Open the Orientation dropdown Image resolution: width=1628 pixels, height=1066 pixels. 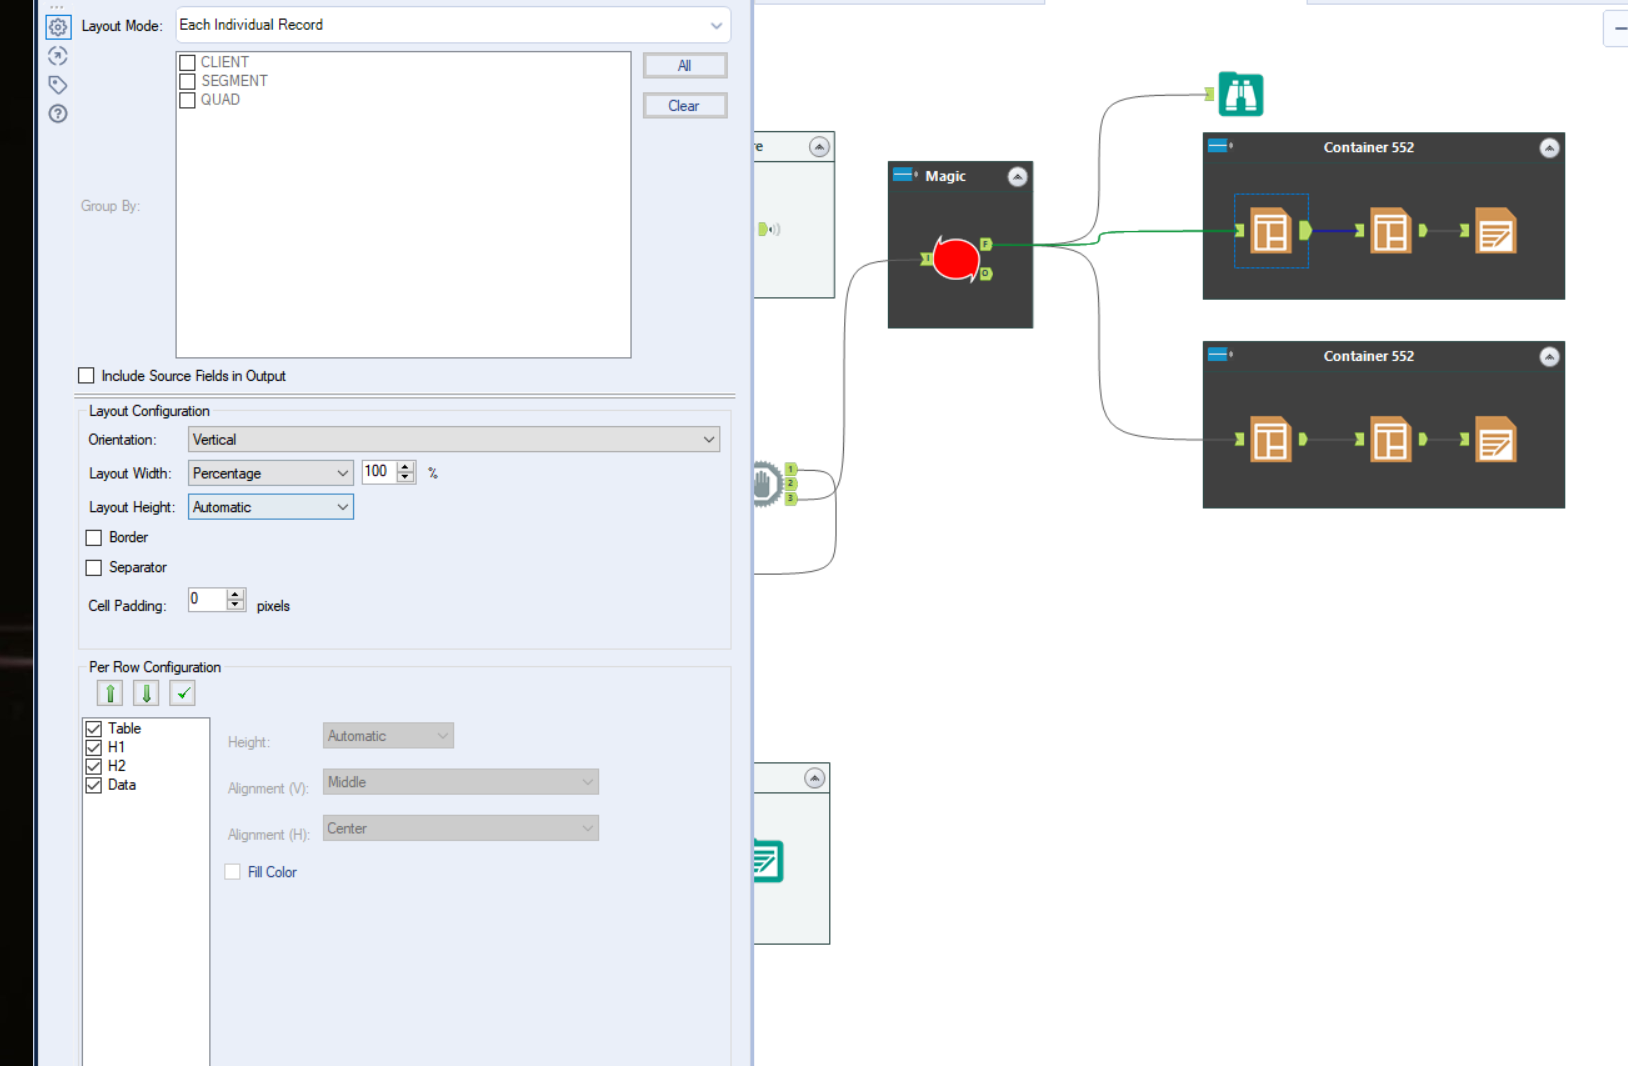pos(708,439)
